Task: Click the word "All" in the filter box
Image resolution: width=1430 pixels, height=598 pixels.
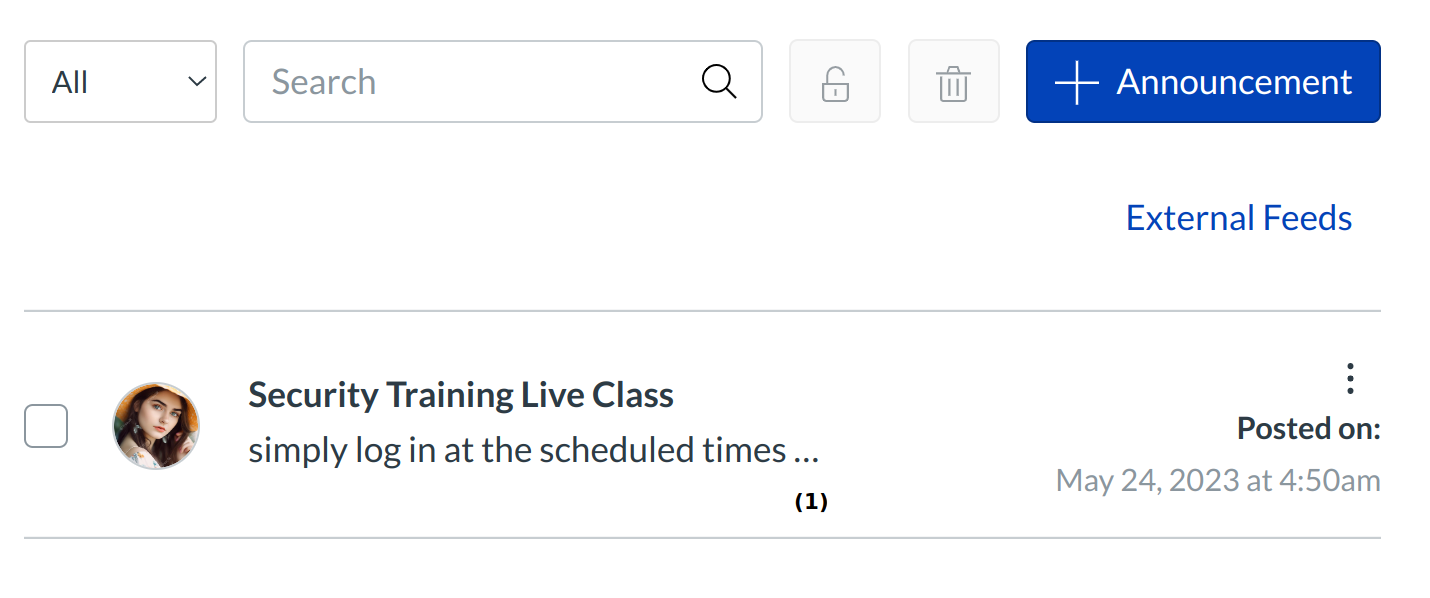Action: click(x=70, y=82)
